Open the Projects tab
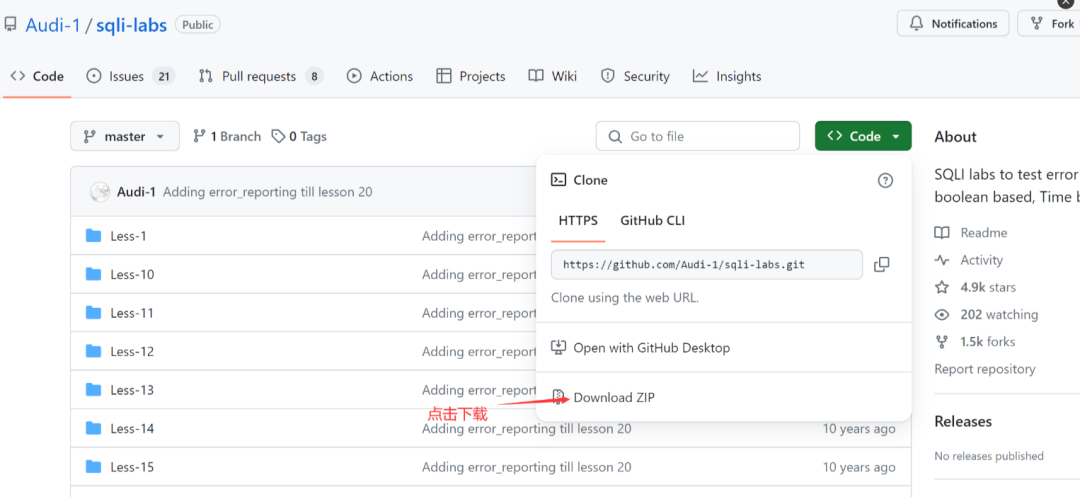 click(x=471, y=76)
